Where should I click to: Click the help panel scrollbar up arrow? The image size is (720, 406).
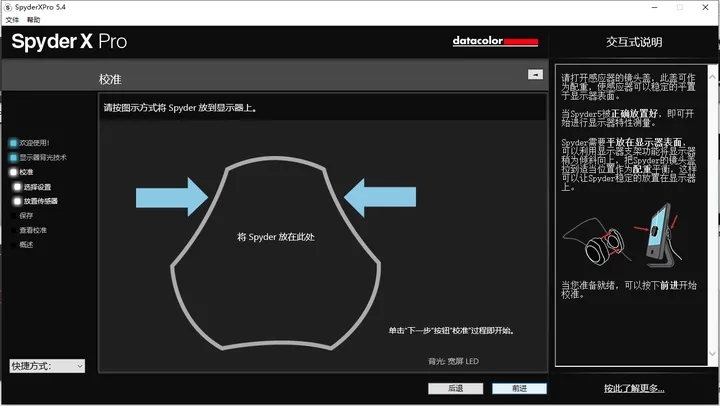click(713, 77)
